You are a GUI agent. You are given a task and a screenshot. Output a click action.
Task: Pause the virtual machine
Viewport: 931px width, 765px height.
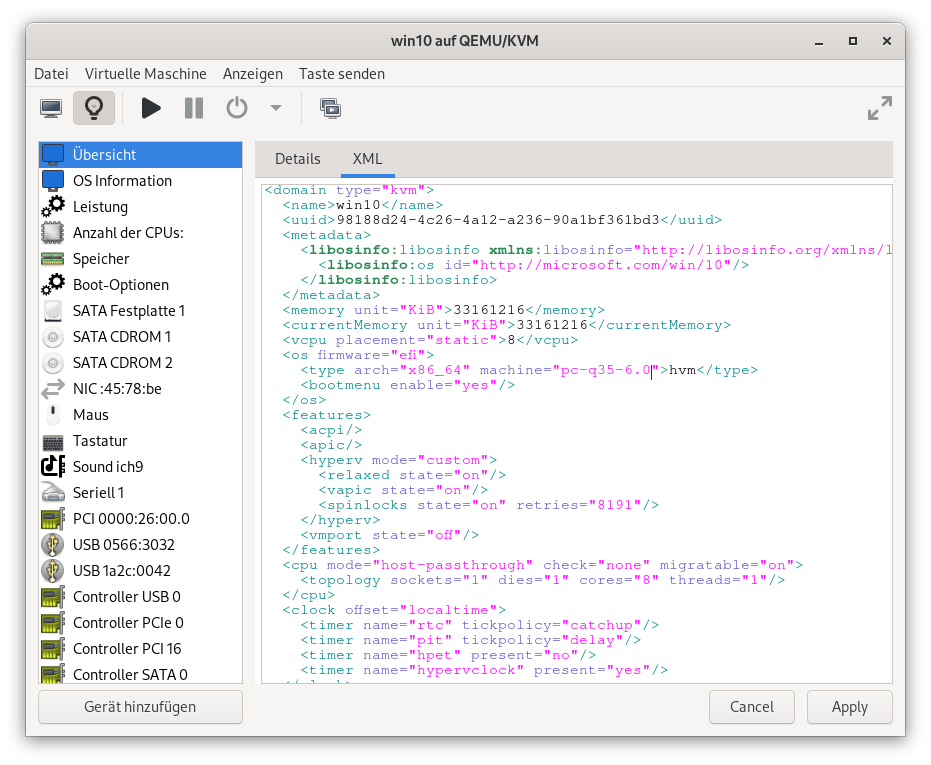pyautogui.click(x=194, y=108)
